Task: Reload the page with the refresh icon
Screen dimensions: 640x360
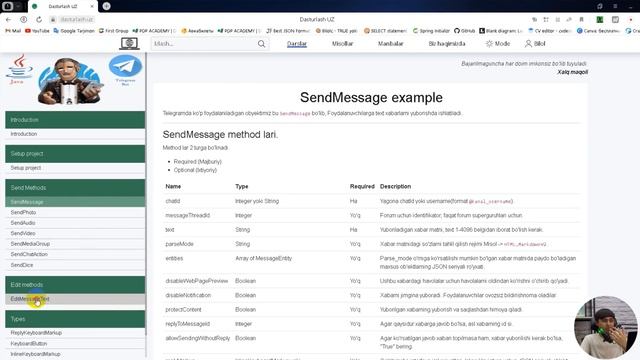Action: coord(39,19)
